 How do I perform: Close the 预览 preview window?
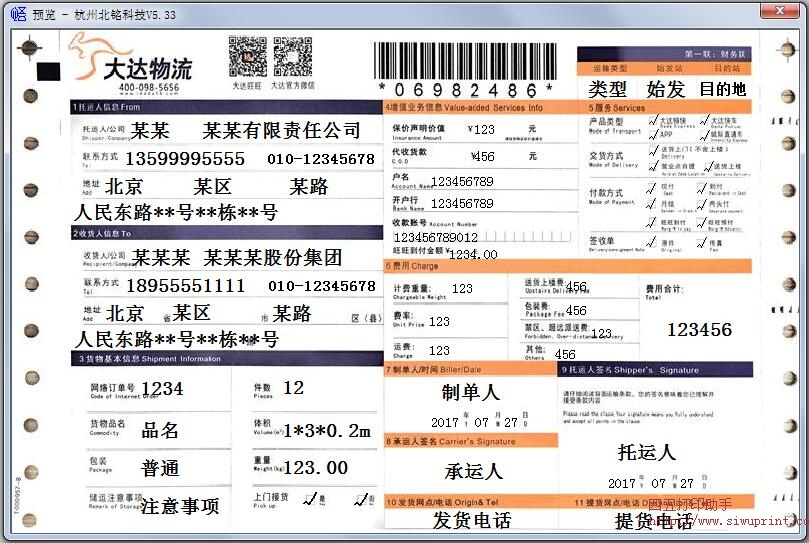[x=780, y=10]
